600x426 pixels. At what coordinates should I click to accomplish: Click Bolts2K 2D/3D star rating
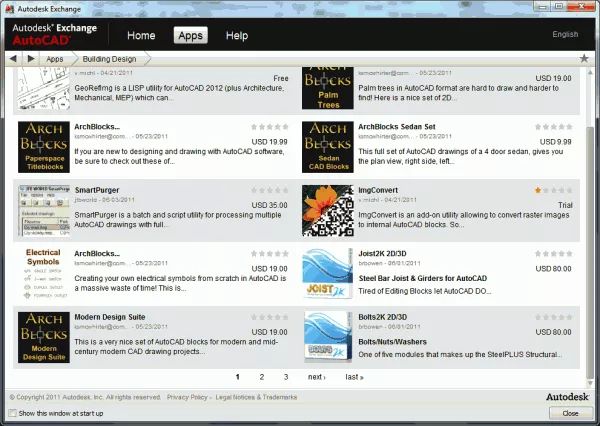tap(553, 317)
